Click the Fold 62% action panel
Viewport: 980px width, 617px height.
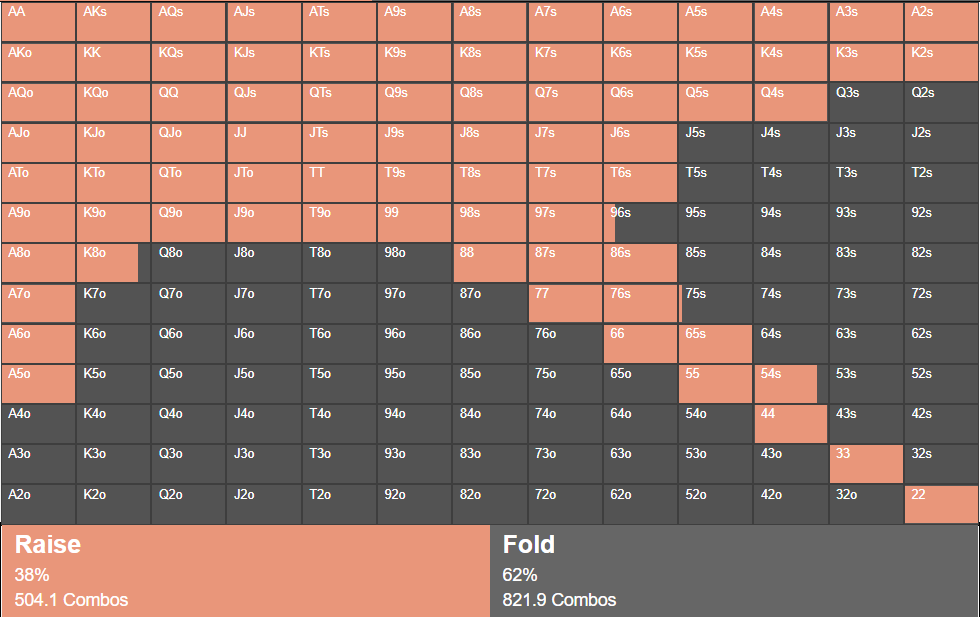pyautogui.click(x=734, y=571)
